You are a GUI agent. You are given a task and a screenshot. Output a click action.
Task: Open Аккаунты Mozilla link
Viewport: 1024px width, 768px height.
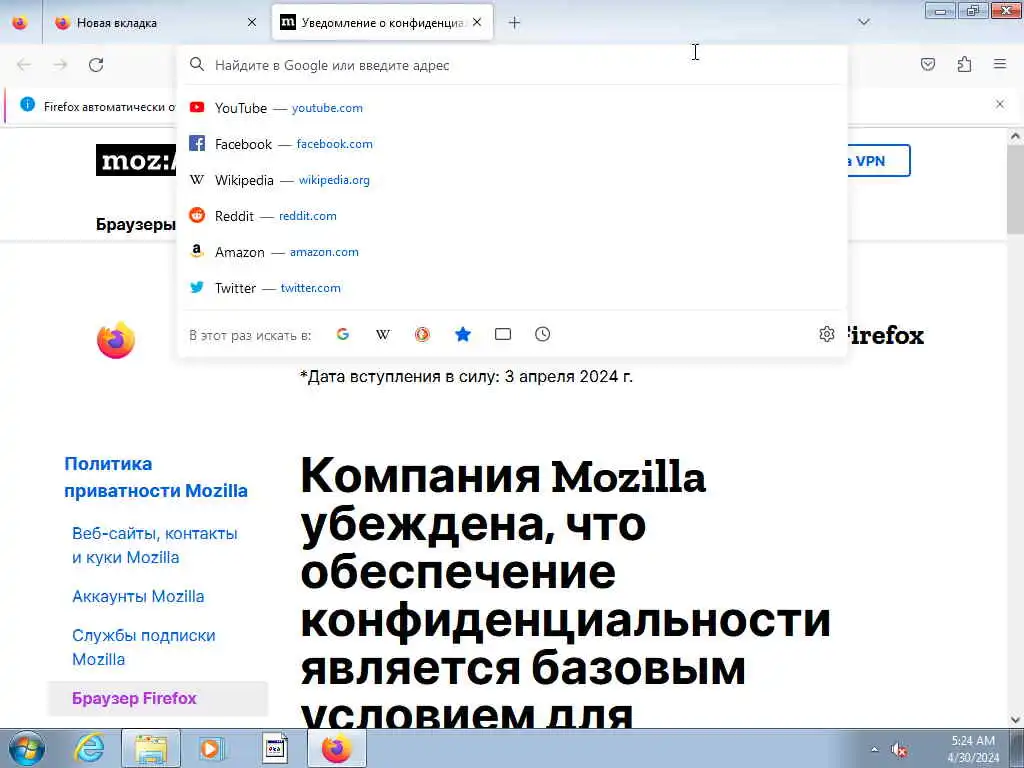(138, 596)
